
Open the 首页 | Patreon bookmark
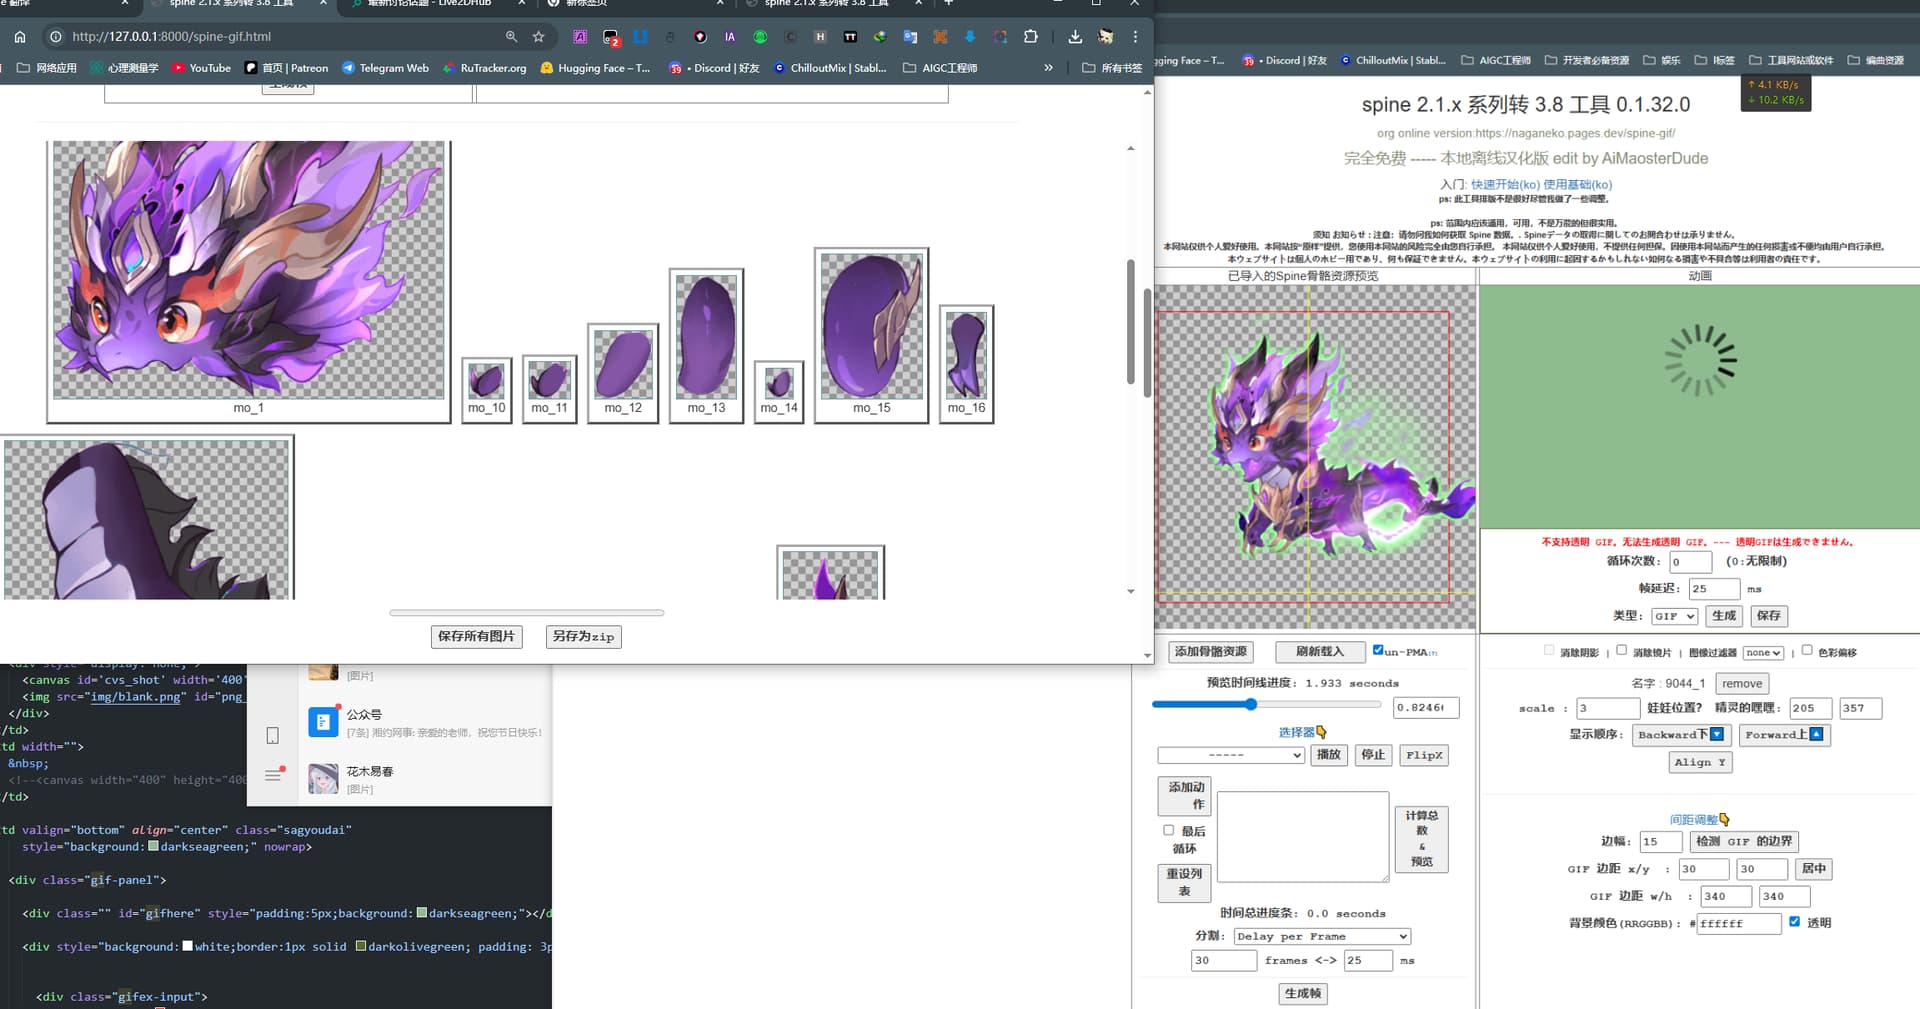click(x=287, y=68)
